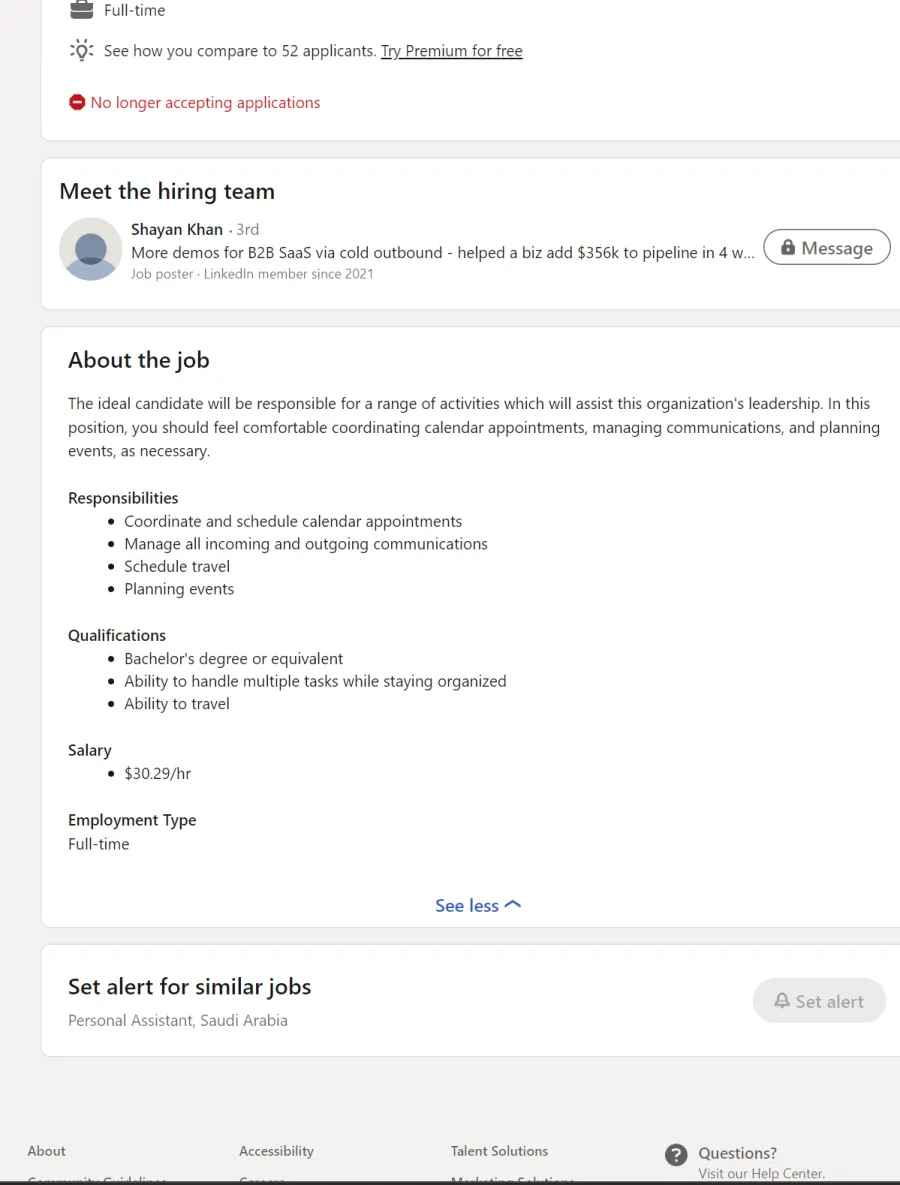This screenshot has height=1185, width=900.
Task: Visit our Help Center link
Action: [761, 1174]
